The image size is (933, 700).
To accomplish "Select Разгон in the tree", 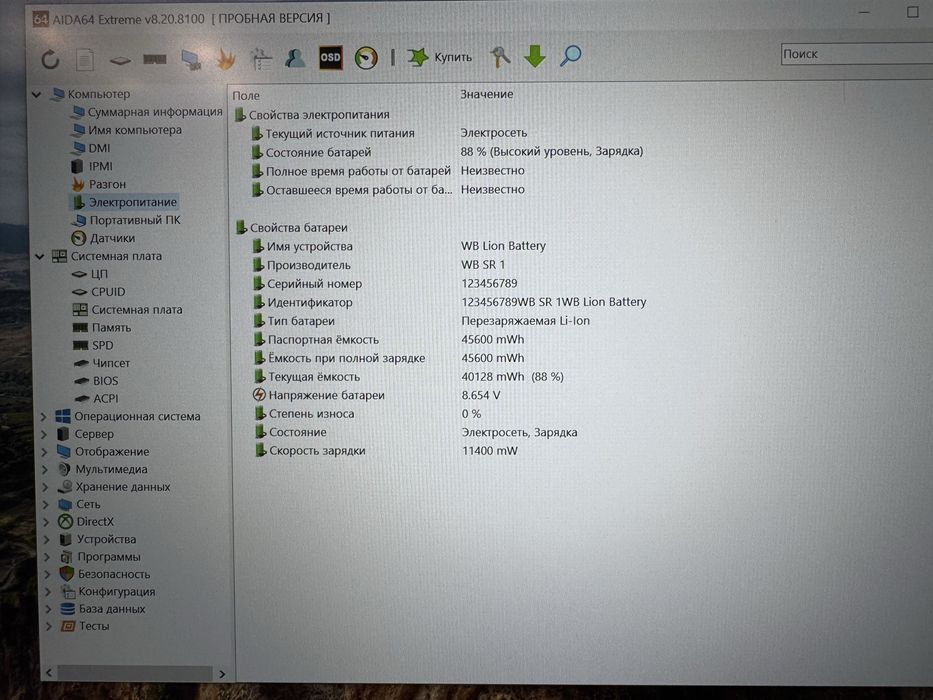I will click(99, 184).
